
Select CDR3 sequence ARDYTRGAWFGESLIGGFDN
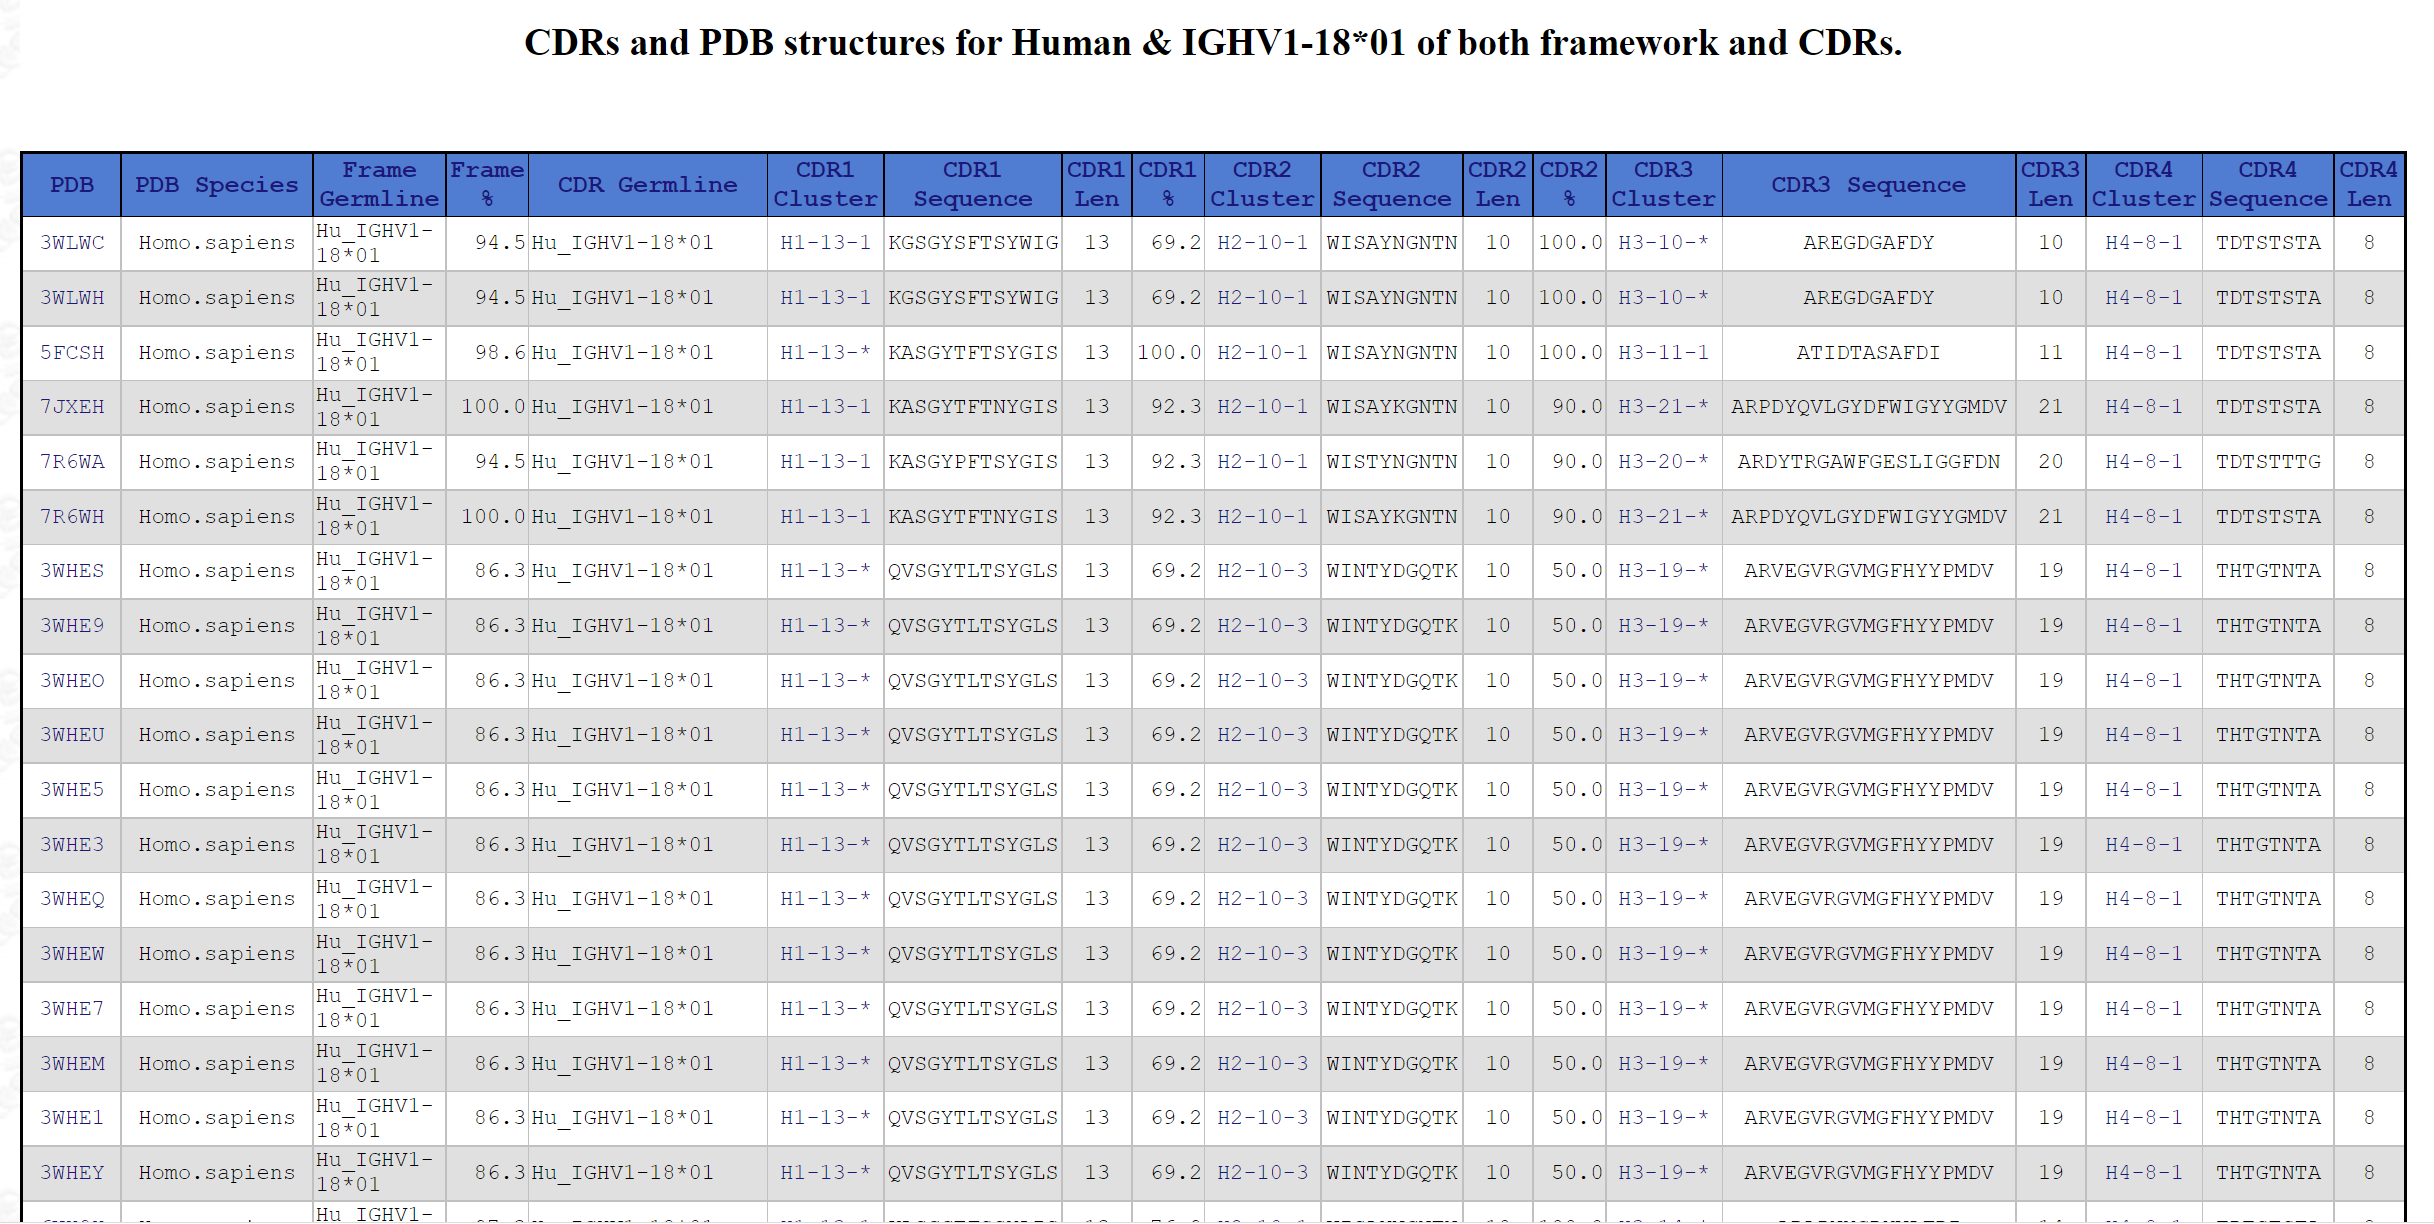tap(1868, 462)
